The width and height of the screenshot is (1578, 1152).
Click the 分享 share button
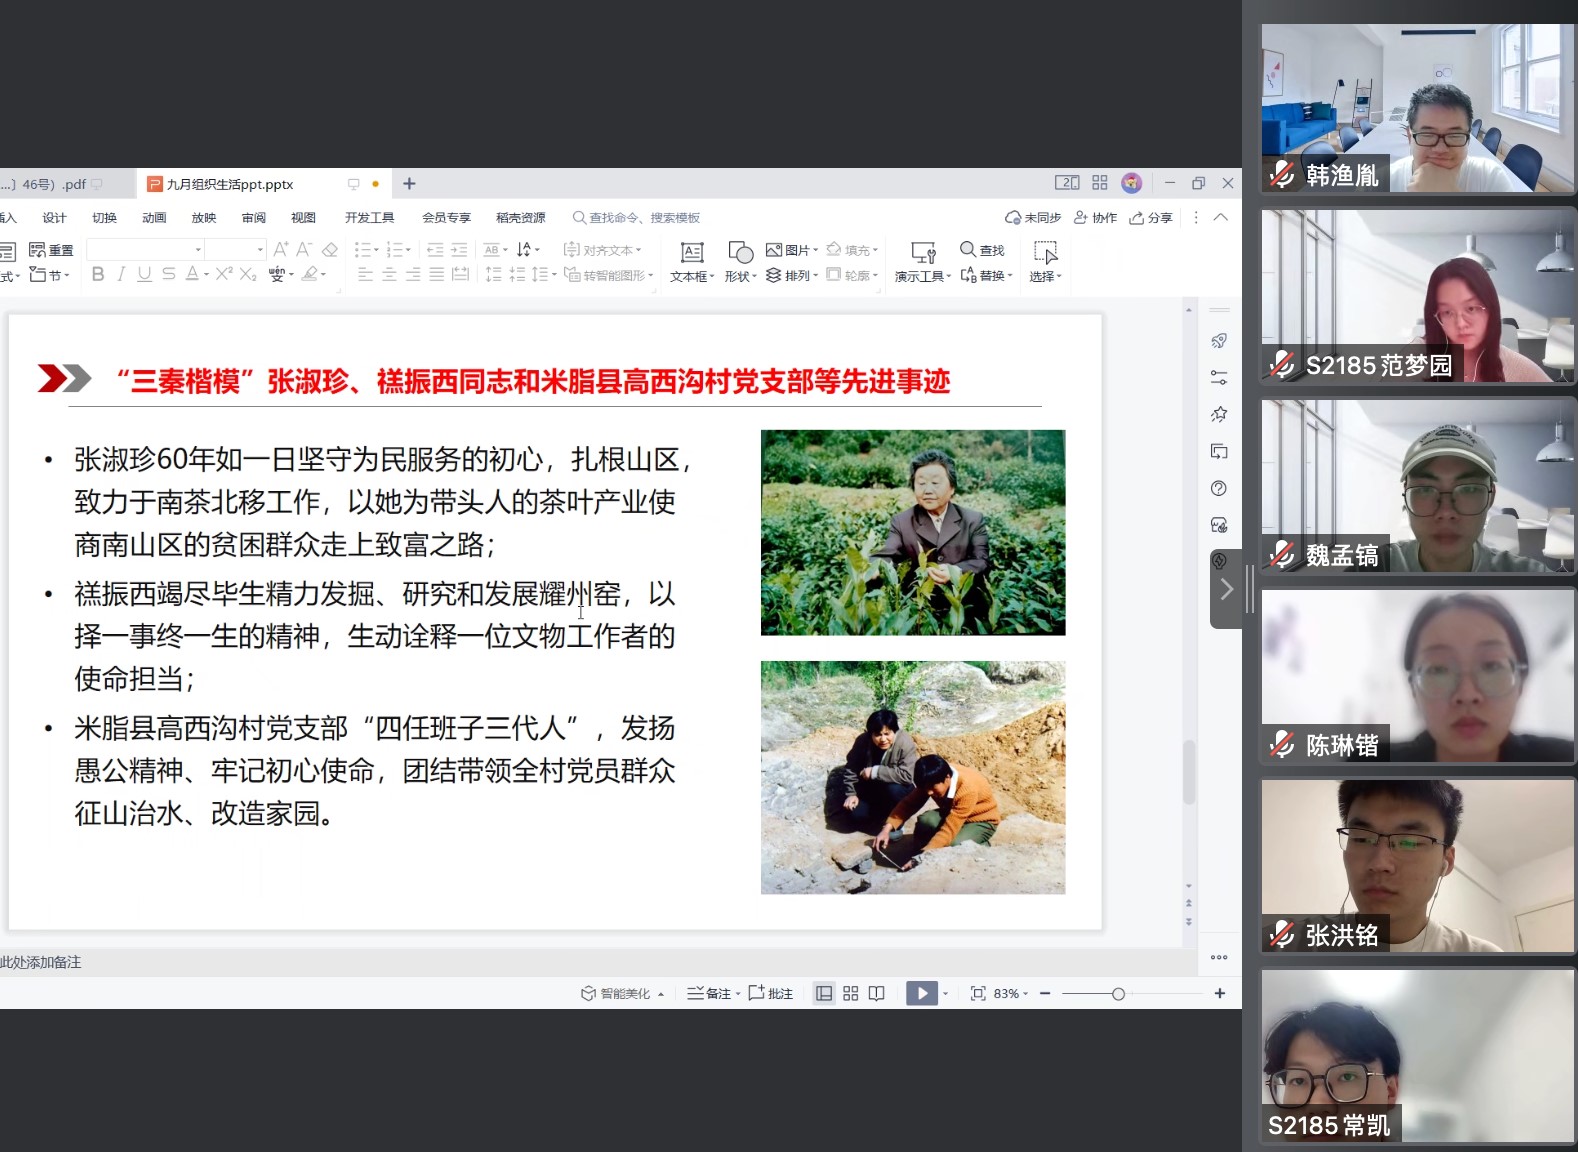(1151, 218)
